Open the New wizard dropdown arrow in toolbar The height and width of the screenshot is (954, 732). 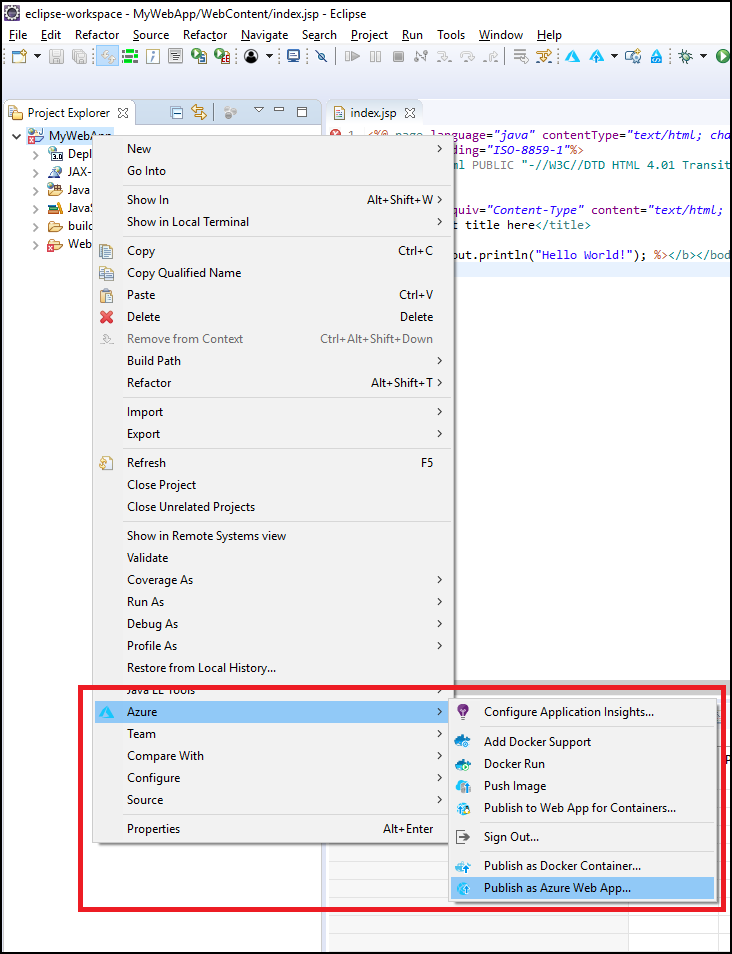point(37,57)
